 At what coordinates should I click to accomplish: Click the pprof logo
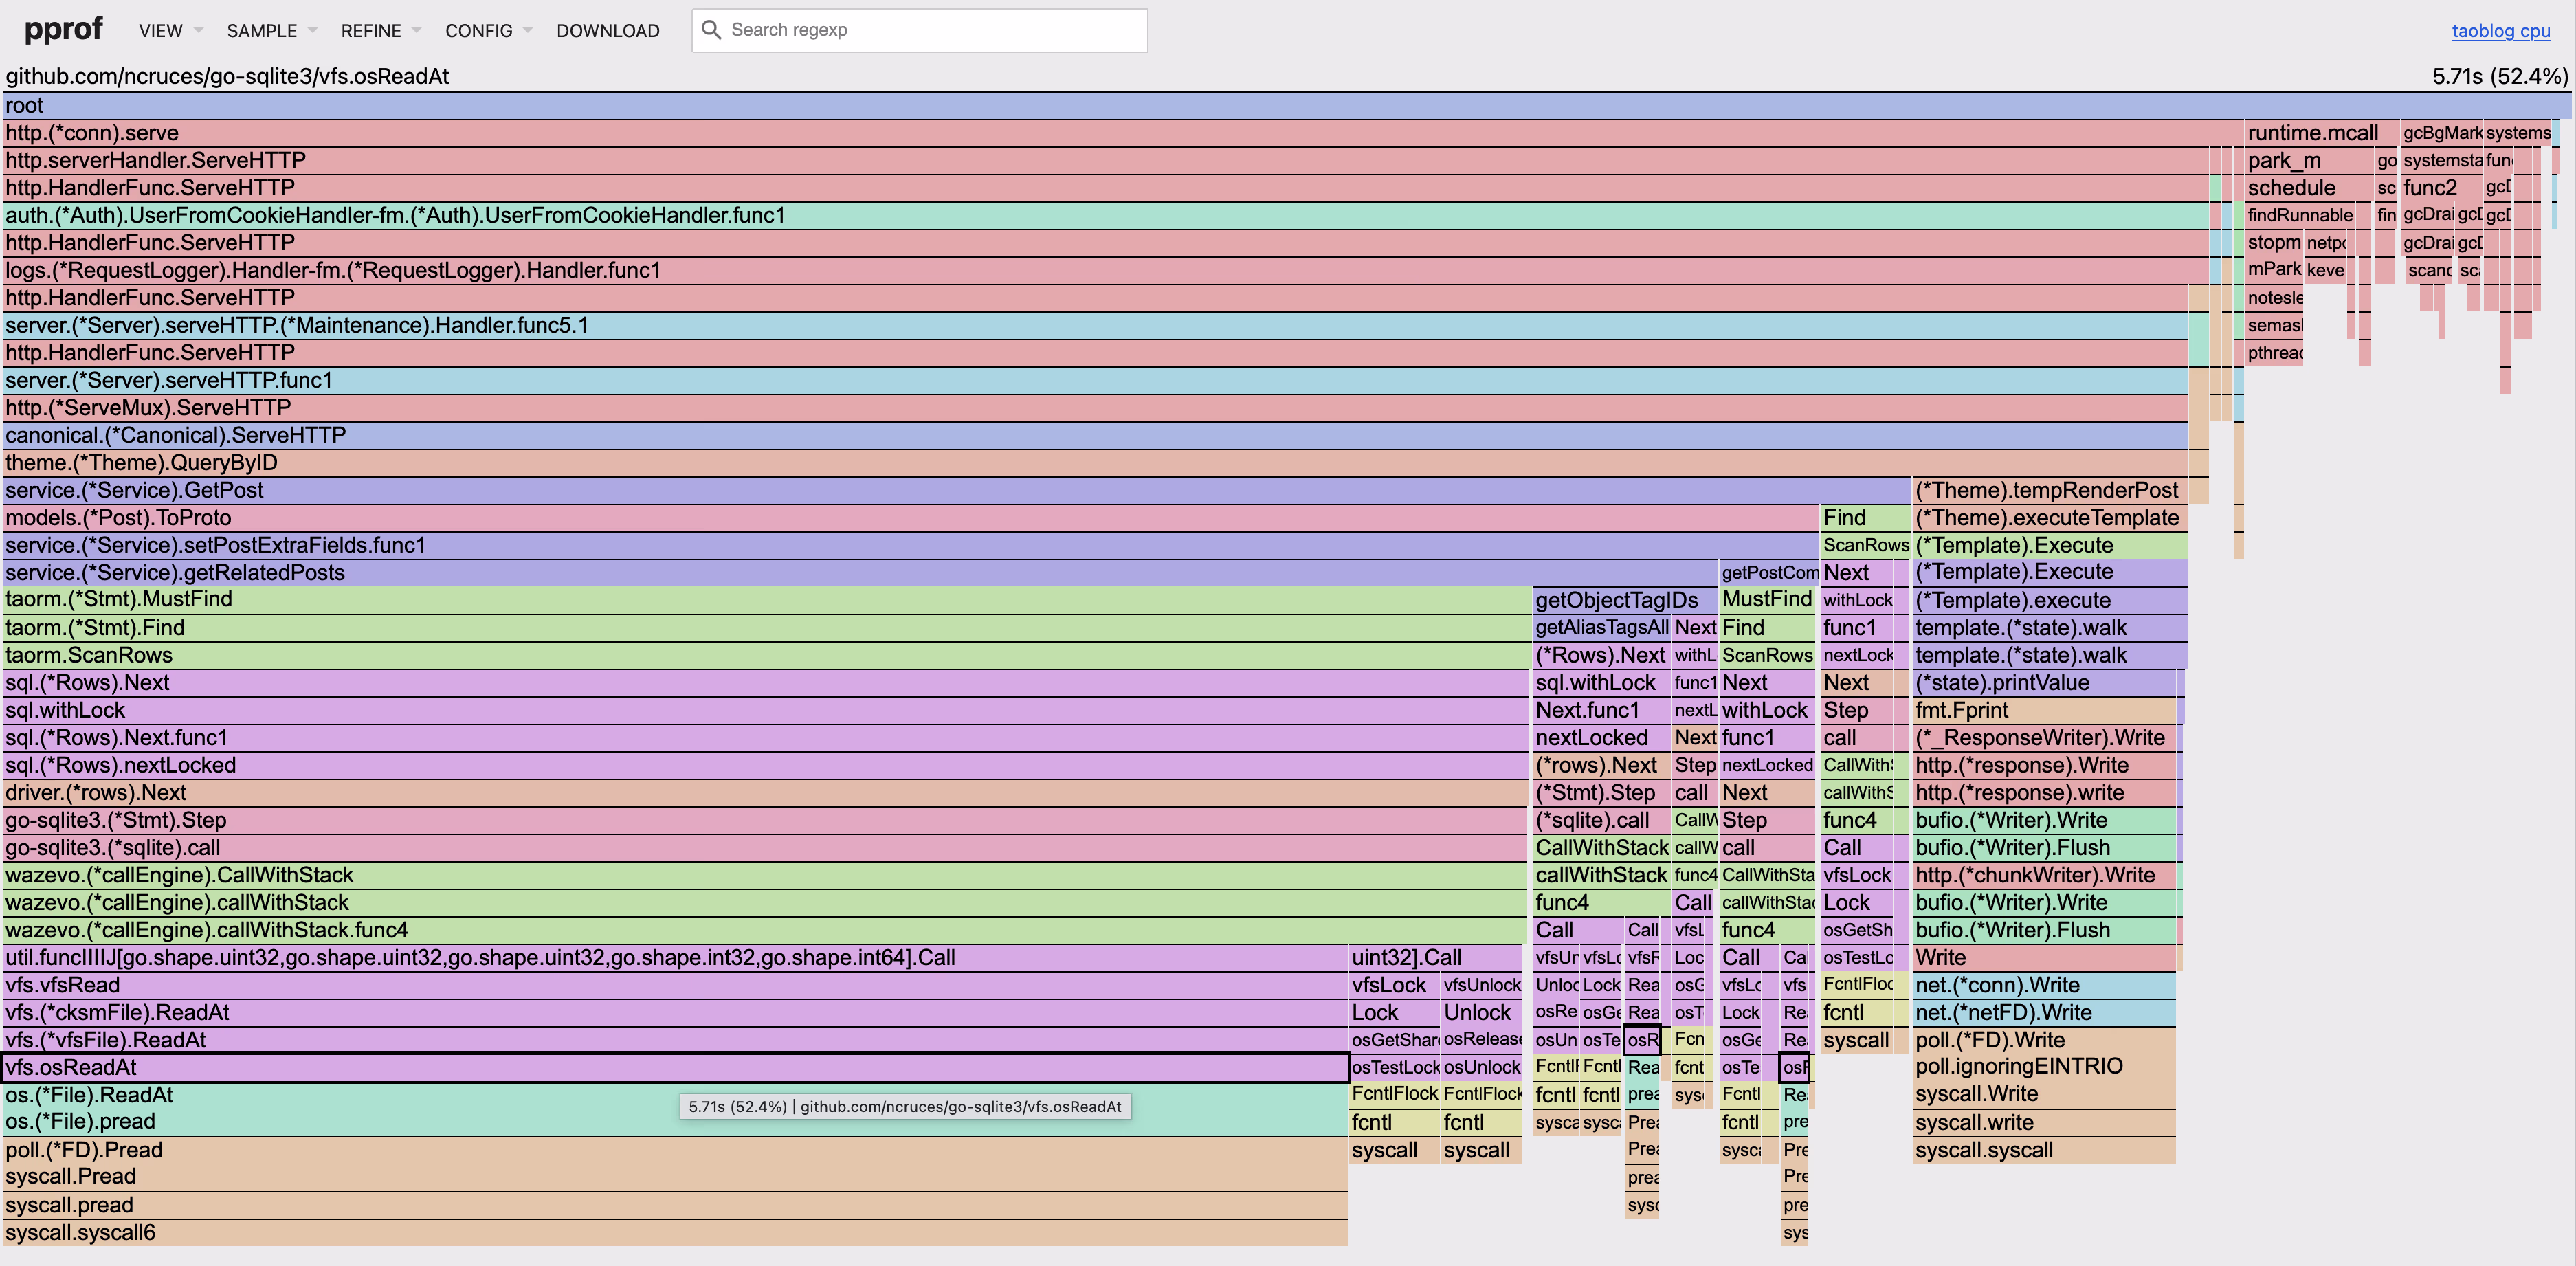(62, 29)
